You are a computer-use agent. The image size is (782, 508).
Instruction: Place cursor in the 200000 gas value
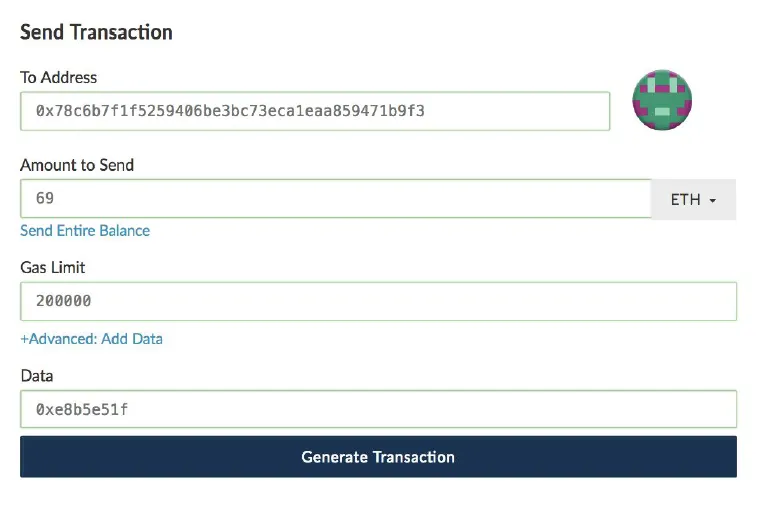click(x=63, y=301)
